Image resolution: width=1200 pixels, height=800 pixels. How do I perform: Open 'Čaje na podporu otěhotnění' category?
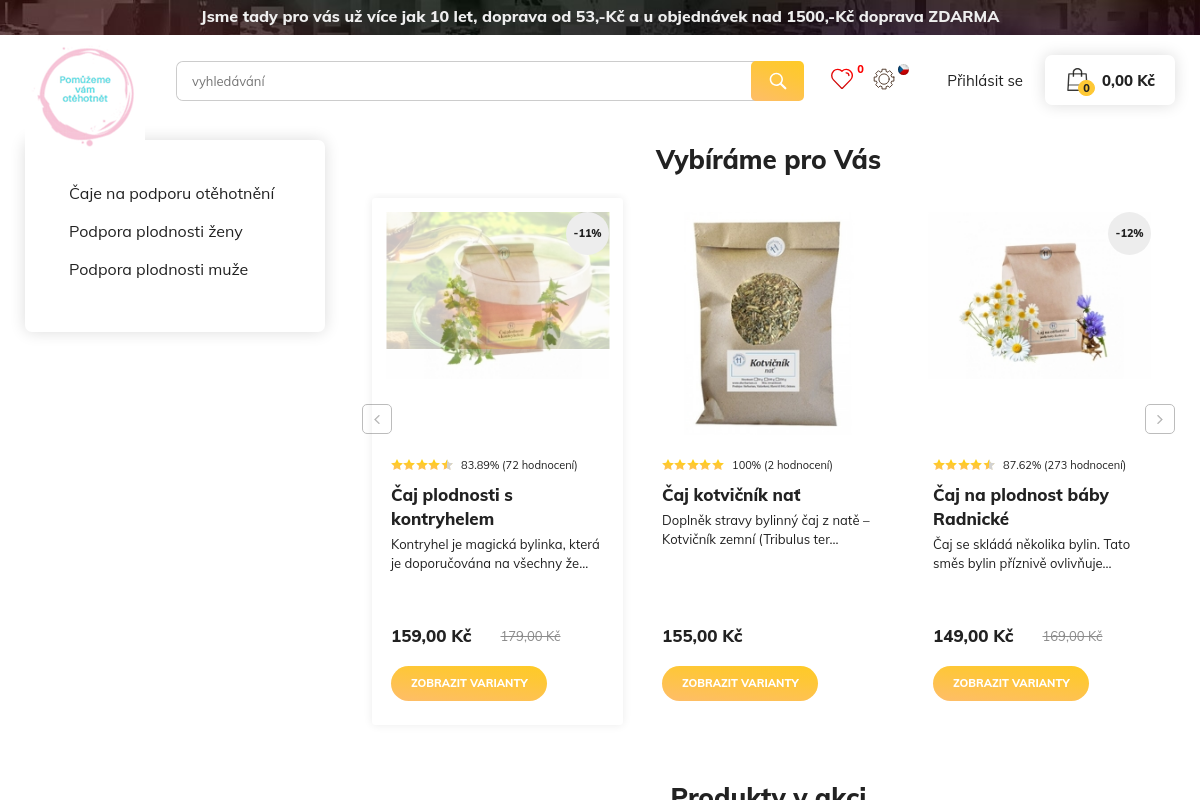(172, 193)
